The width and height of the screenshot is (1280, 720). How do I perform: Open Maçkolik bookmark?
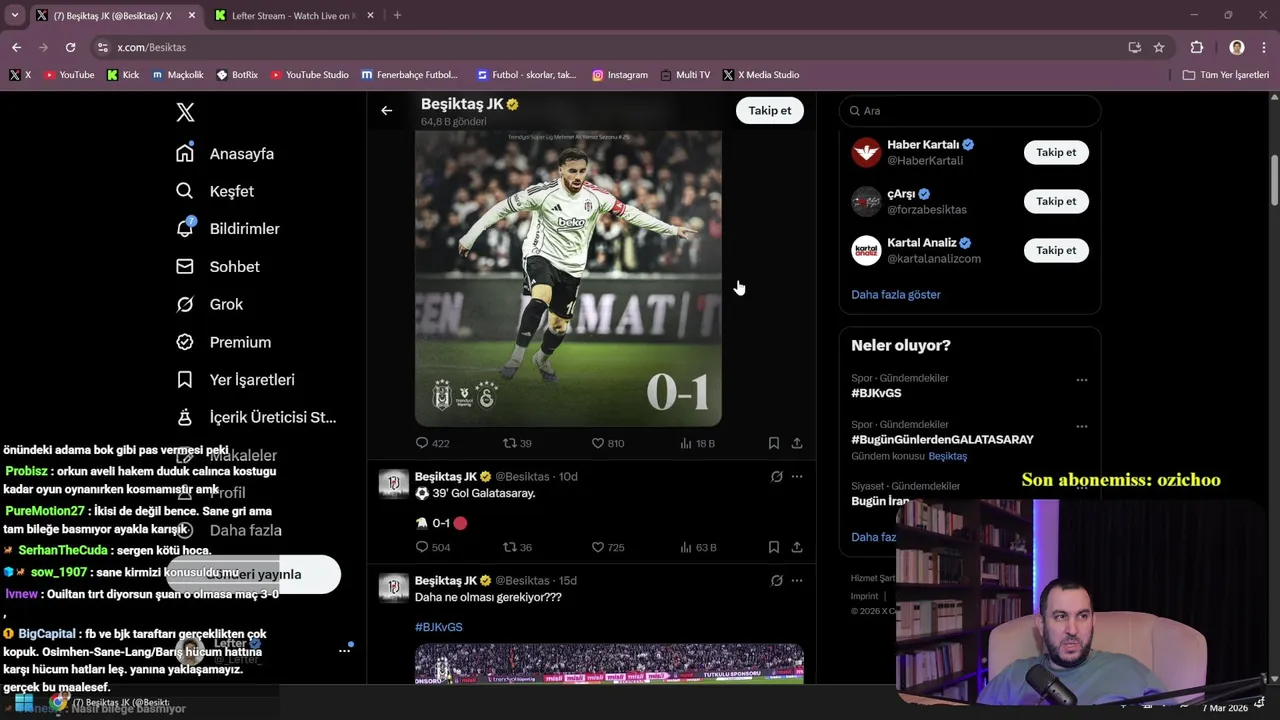coord(177,75)
